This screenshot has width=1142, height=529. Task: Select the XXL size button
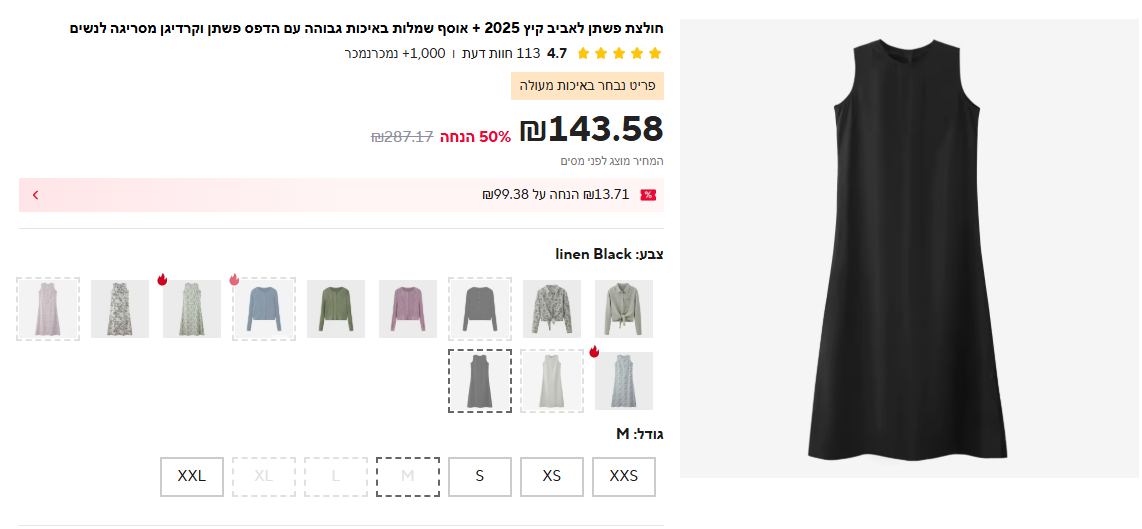coord(192,476)
